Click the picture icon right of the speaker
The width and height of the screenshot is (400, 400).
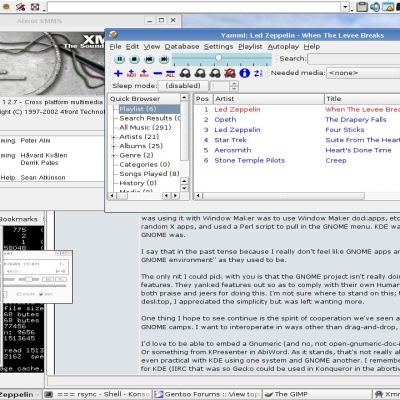pos(388,7)
